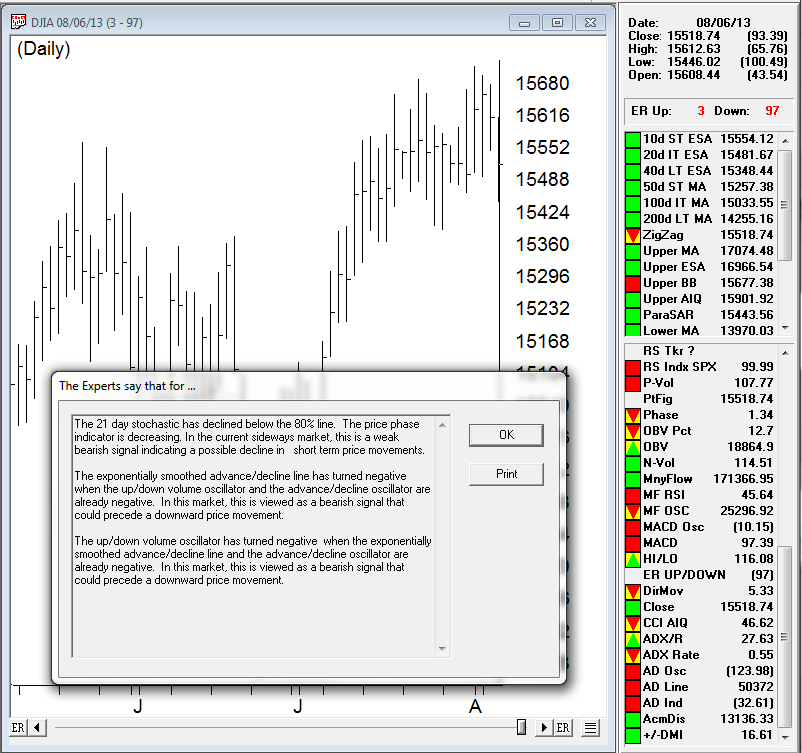Click the ER UP/DOWN row label
This screenshot has height=753, width=802.
click(x=684, y=575)
